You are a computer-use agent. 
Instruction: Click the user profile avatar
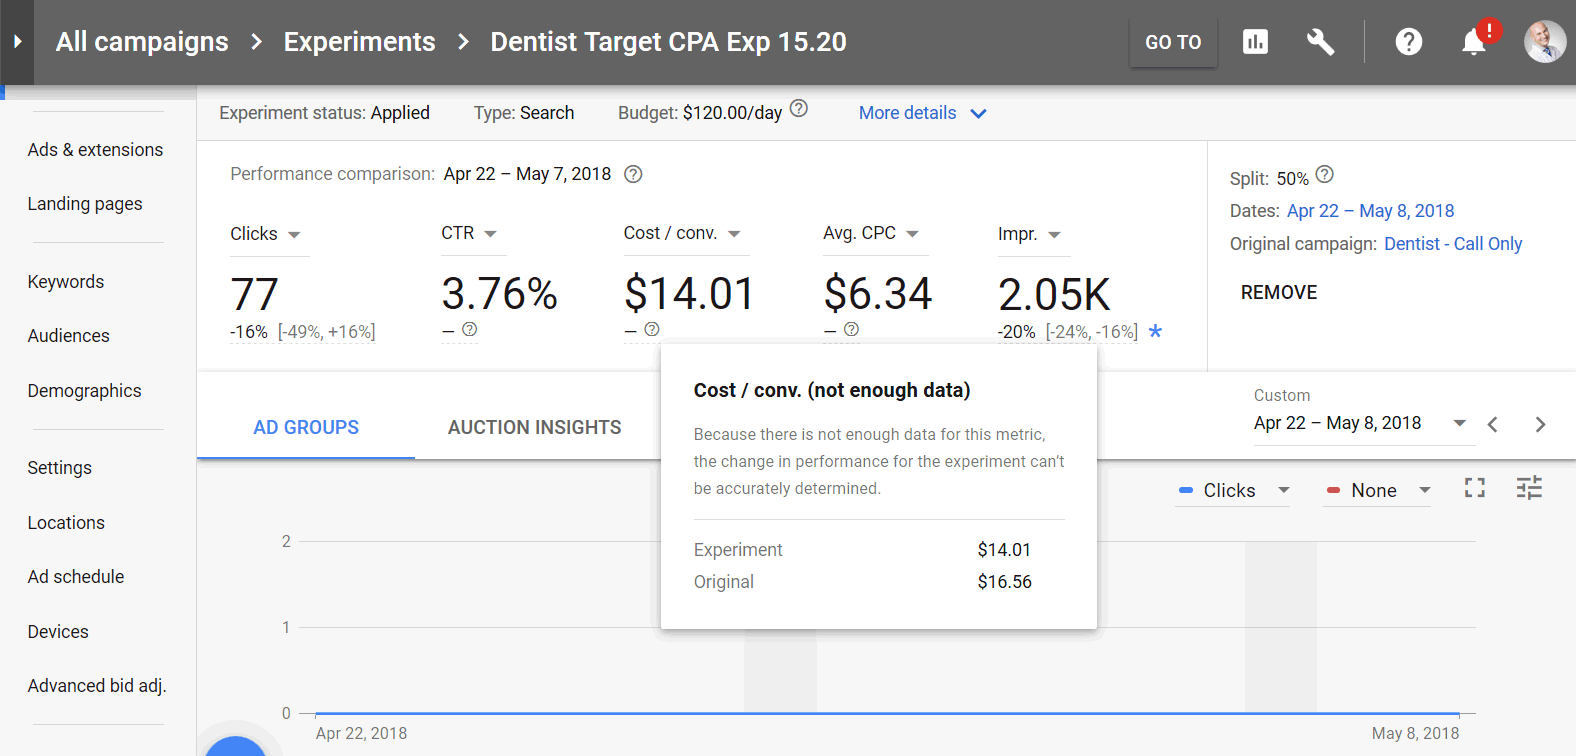pos(1544,42)
